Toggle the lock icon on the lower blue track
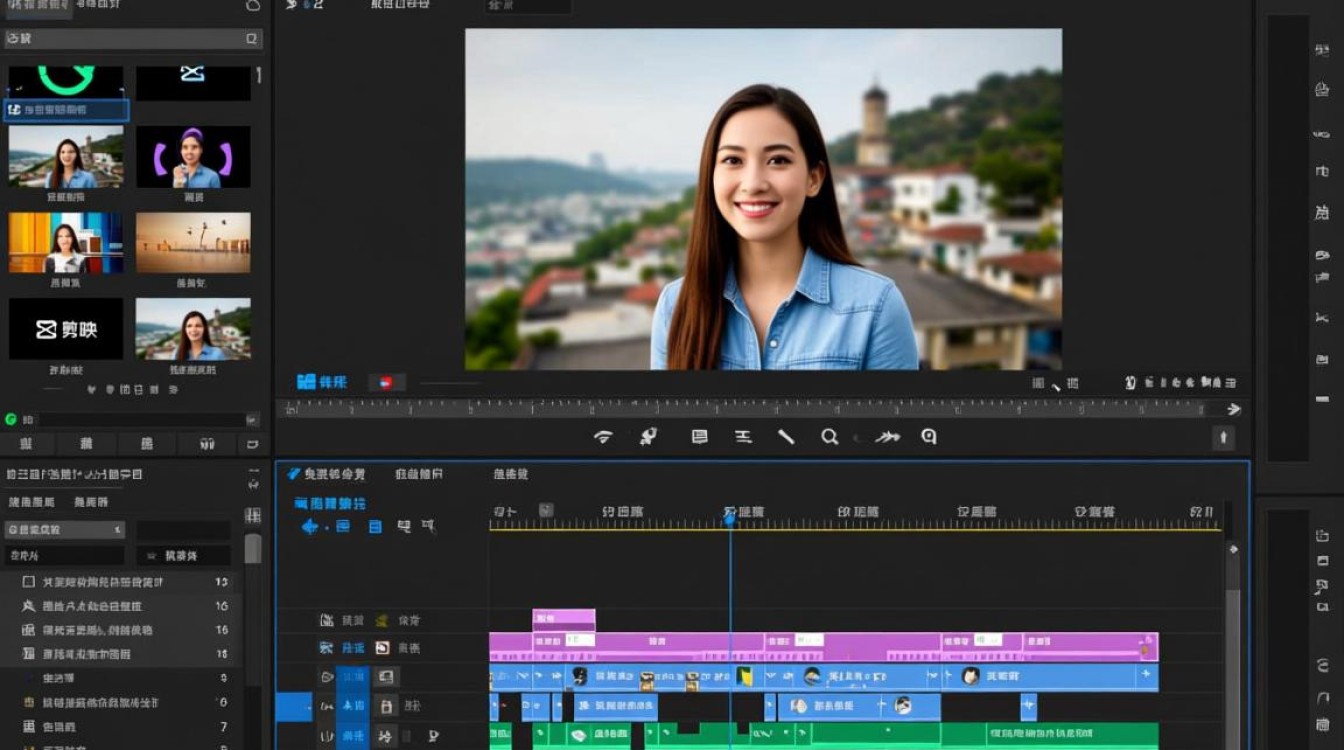Viewport: 1344px width, 750px height. (x=386, y=706)
